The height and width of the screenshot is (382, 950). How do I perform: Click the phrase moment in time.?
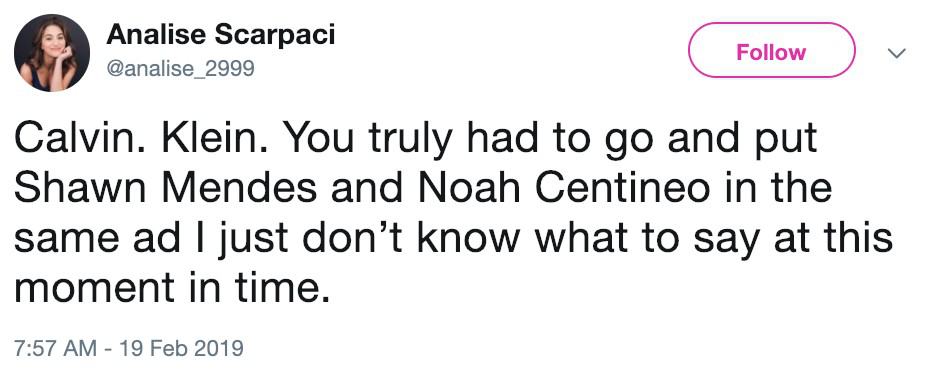point(173,286)
